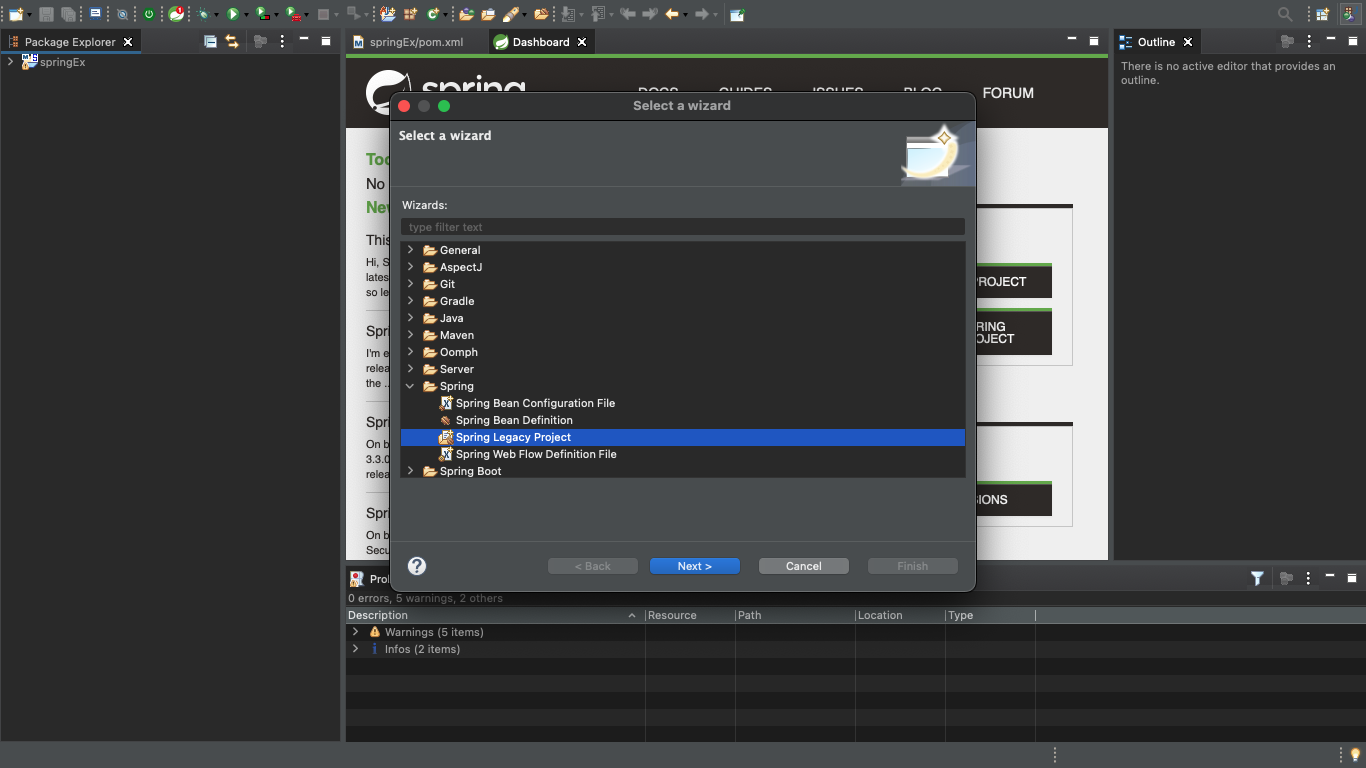Screen dimensions: 1366x768
Task: Click the Path column header
Action: point(795,615)
